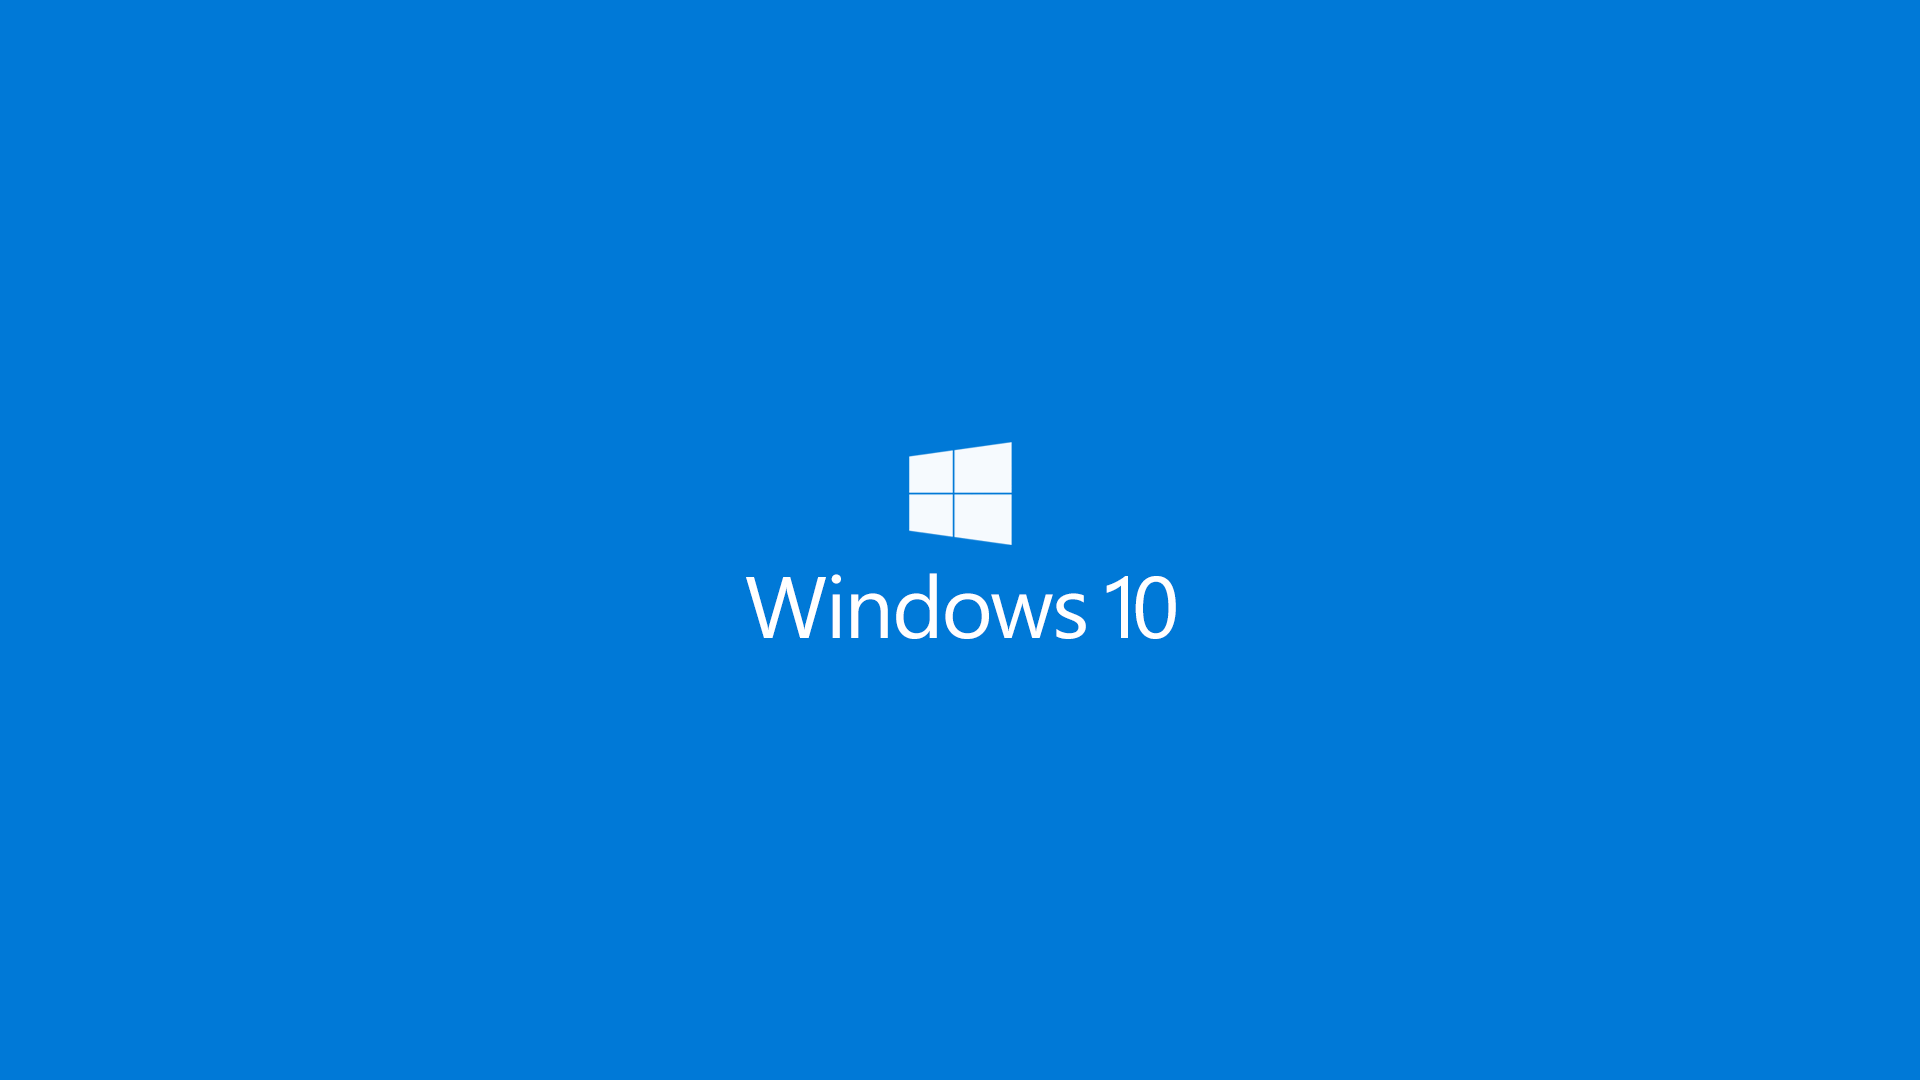Open the Windows 10 setup screen

tap(960, 541)
